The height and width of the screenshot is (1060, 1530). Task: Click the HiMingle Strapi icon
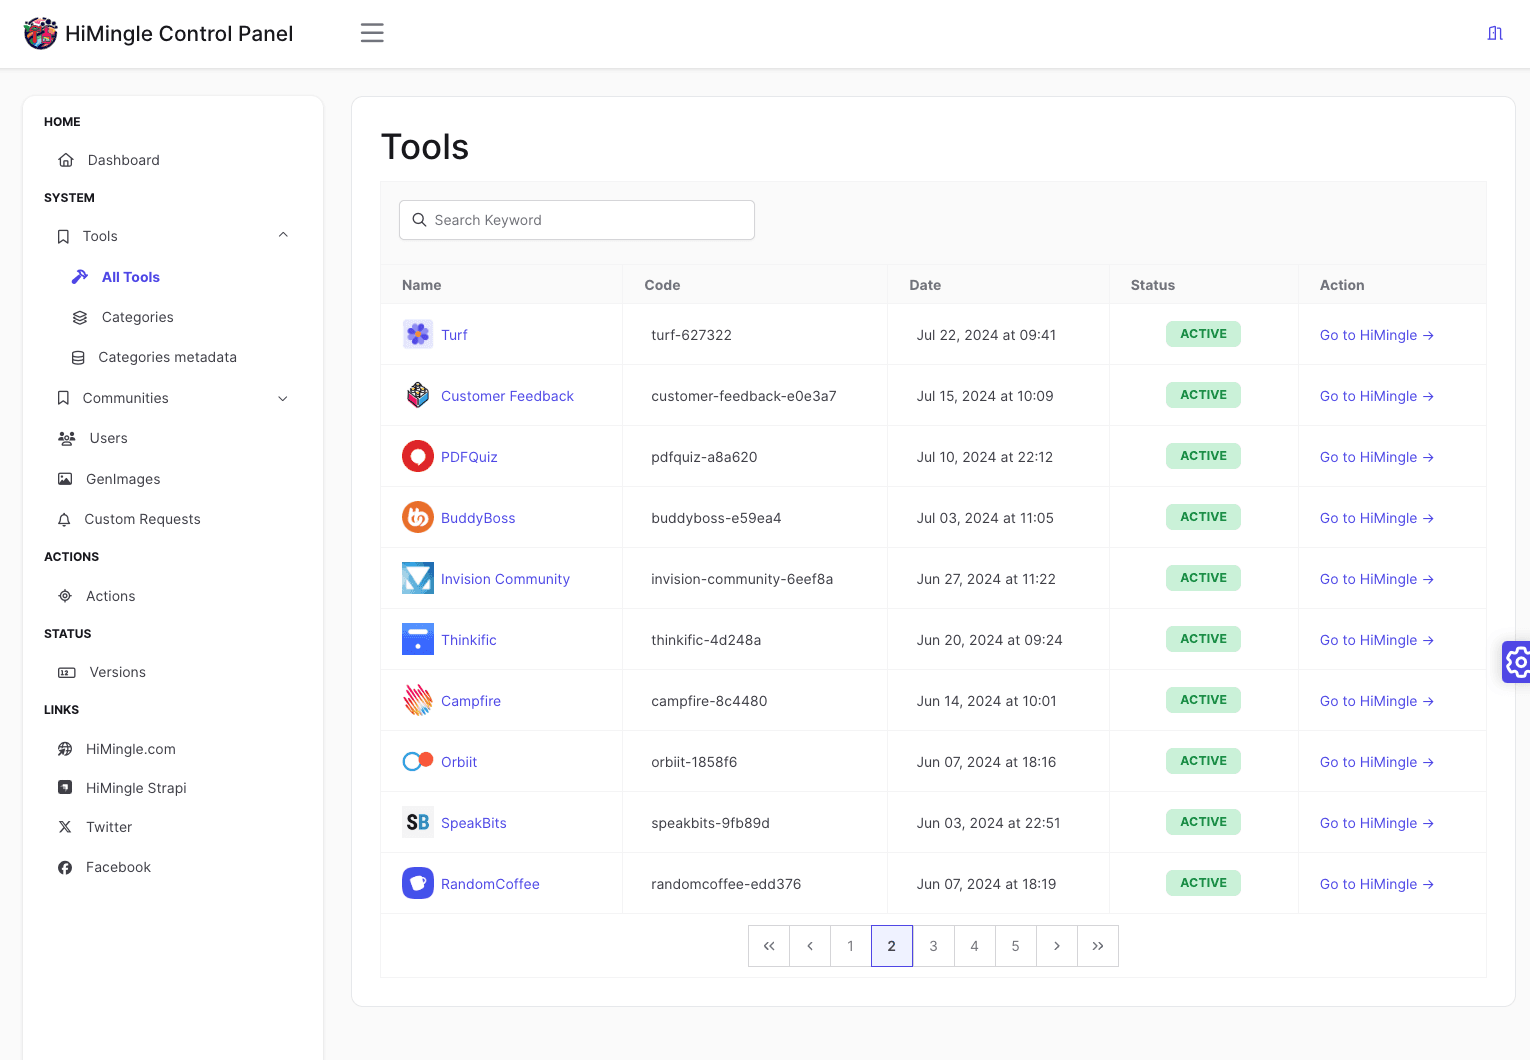[x=65, y=788]
